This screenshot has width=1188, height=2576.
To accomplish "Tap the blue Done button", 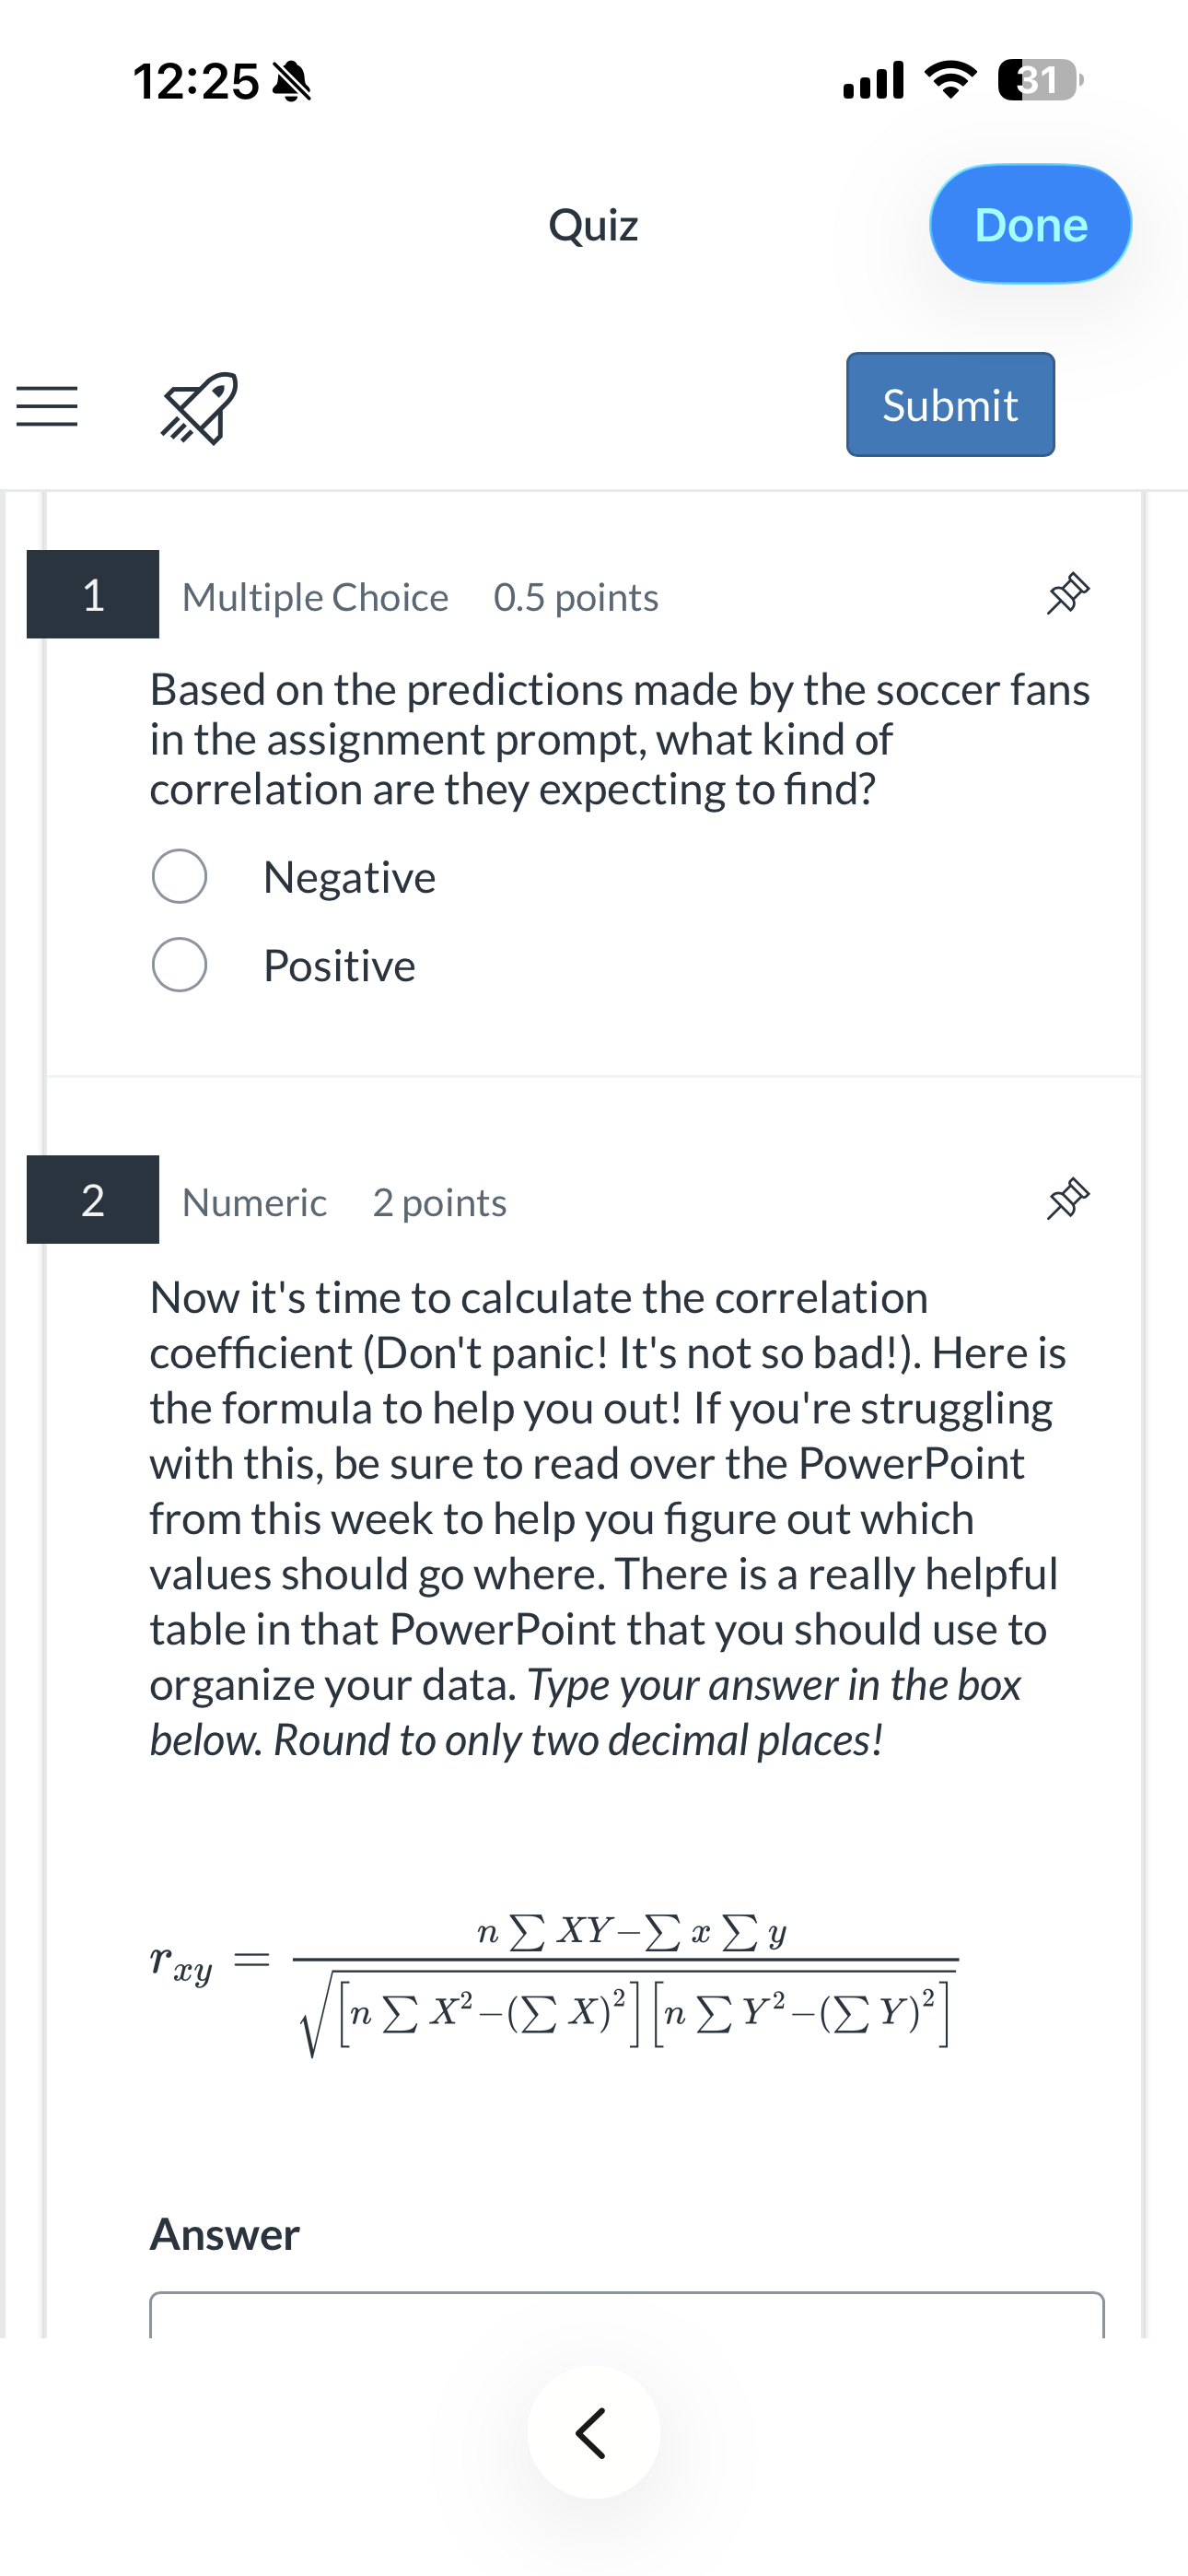I will point(1030,224).
